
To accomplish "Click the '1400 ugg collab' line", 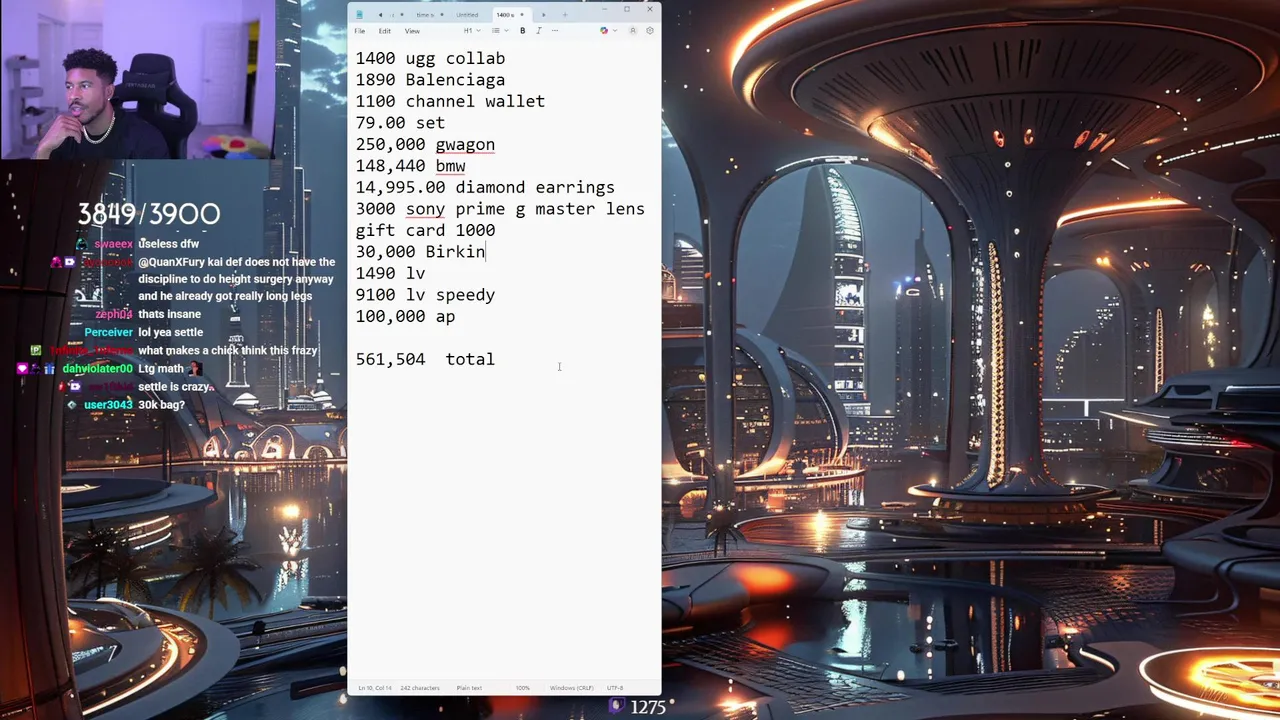I will coord(430,58).
